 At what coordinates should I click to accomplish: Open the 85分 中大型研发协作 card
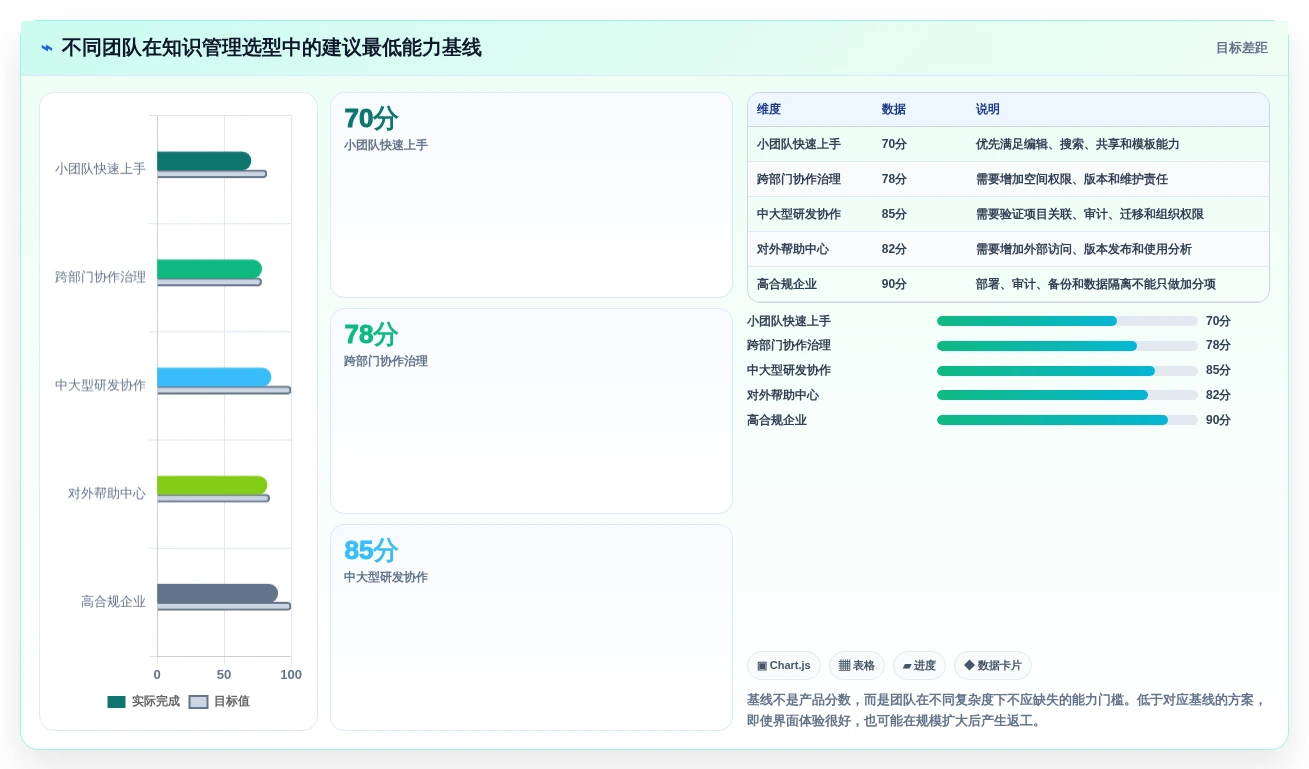point(531,627)
